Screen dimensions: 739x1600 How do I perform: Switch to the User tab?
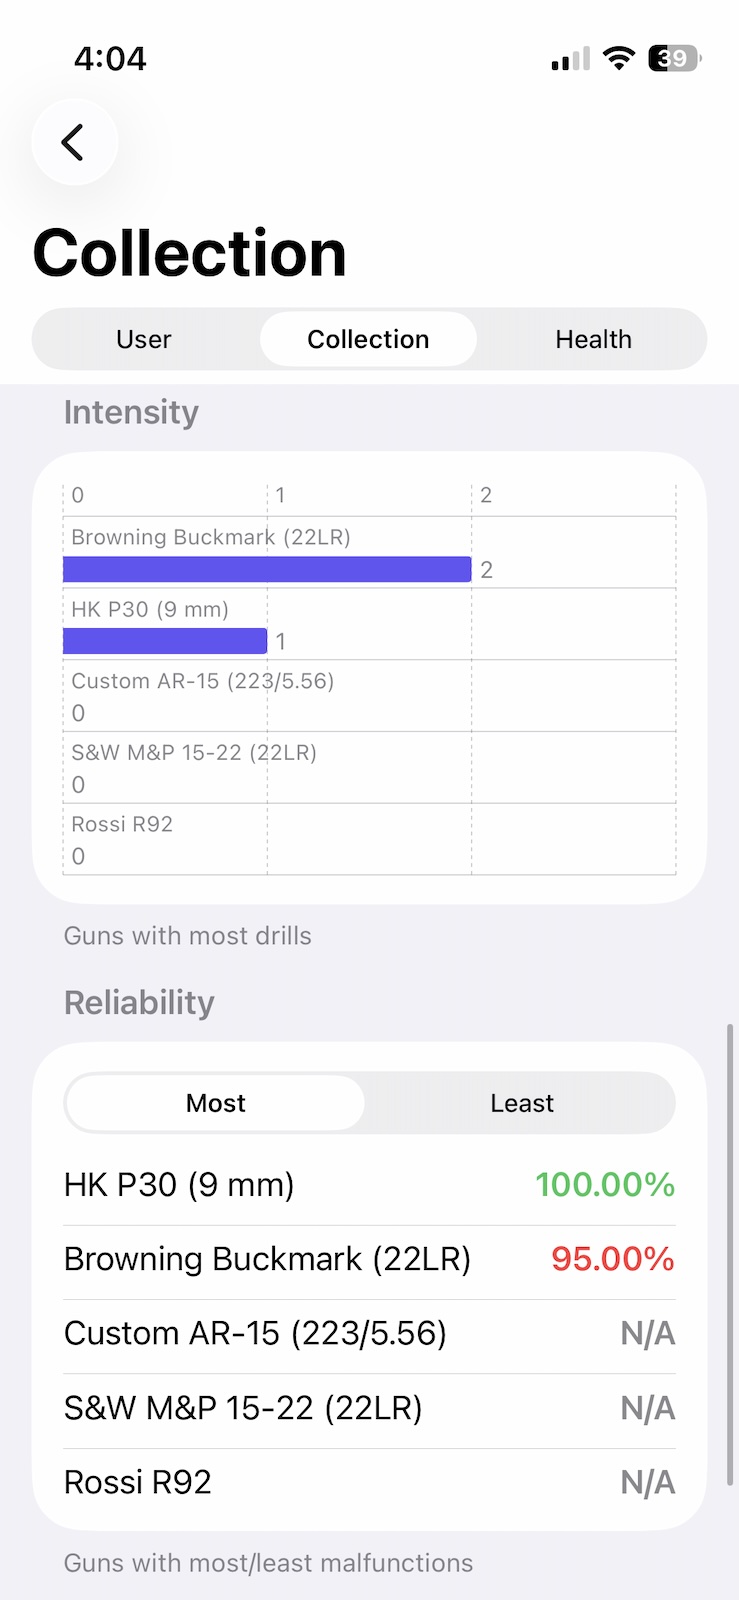point(143,339)
